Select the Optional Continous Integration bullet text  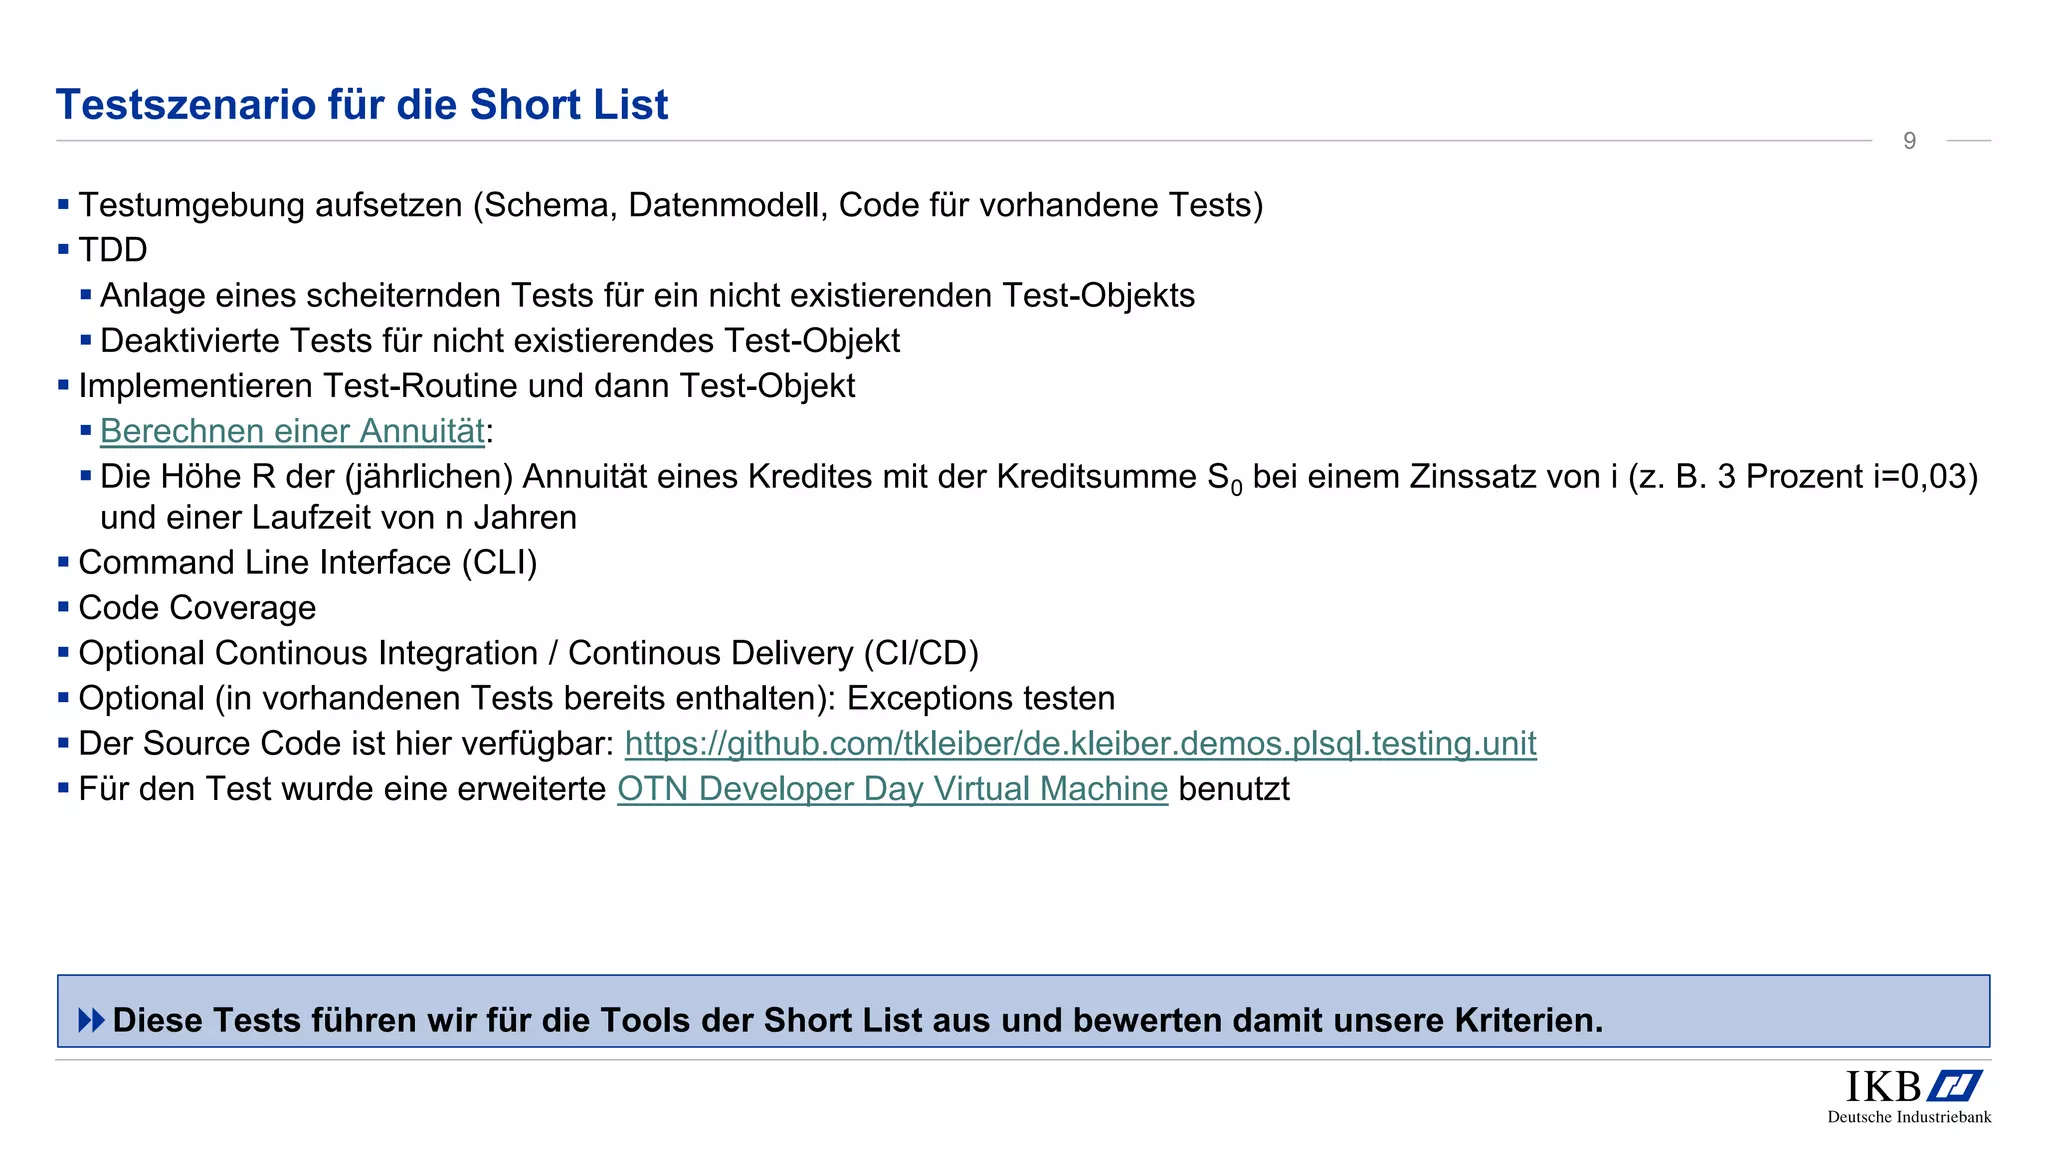tap(529, 653)
